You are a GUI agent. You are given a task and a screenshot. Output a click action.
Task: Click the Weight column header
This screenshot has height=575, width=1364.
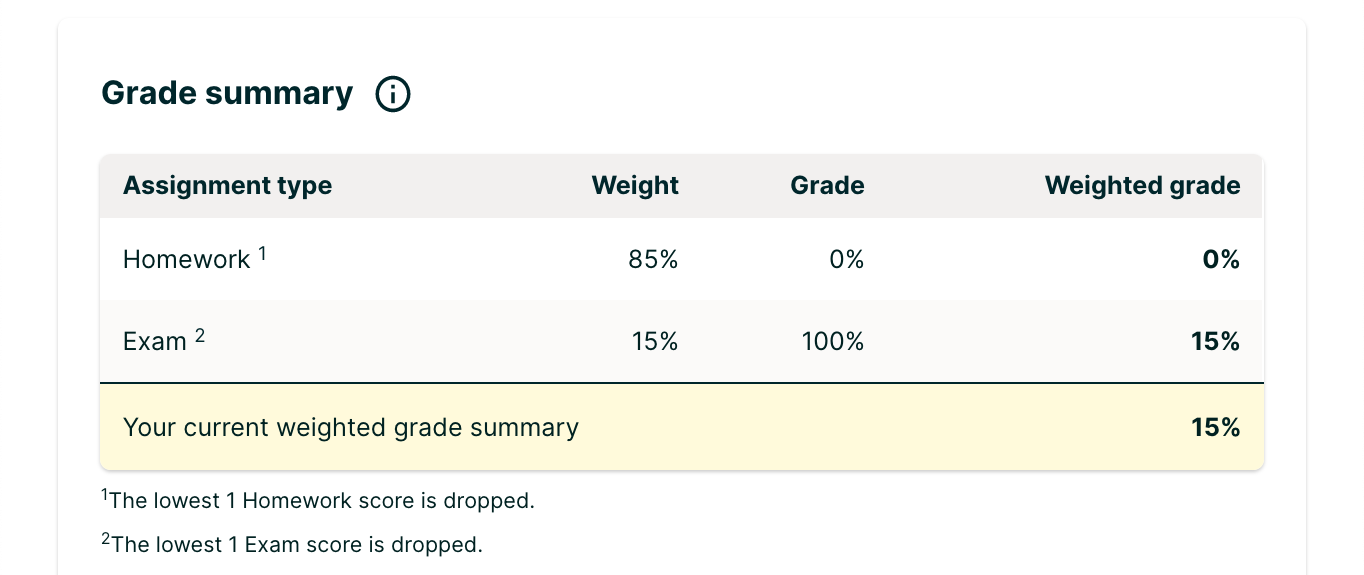click(x=635, y=186)
